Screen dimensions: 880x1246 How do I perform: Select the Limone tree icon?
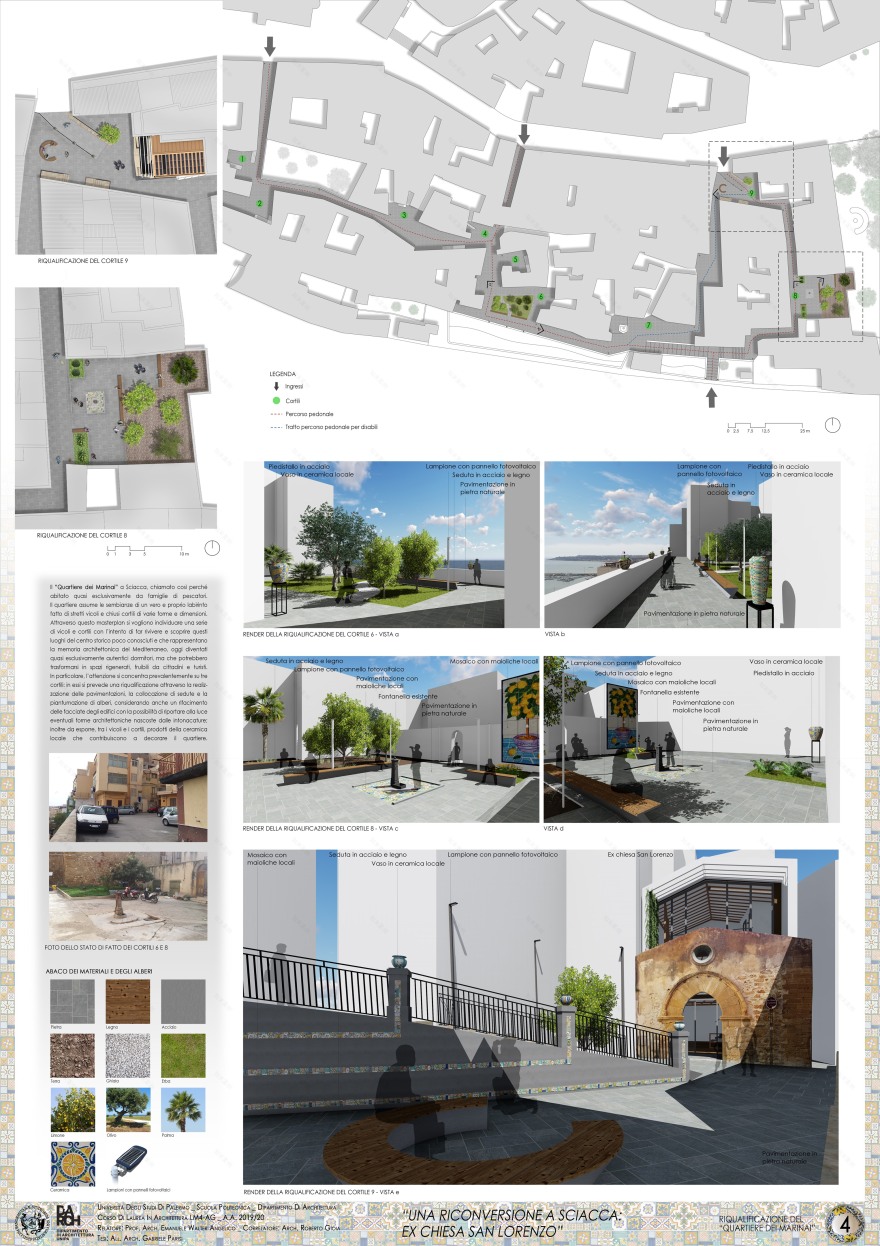74,1110
